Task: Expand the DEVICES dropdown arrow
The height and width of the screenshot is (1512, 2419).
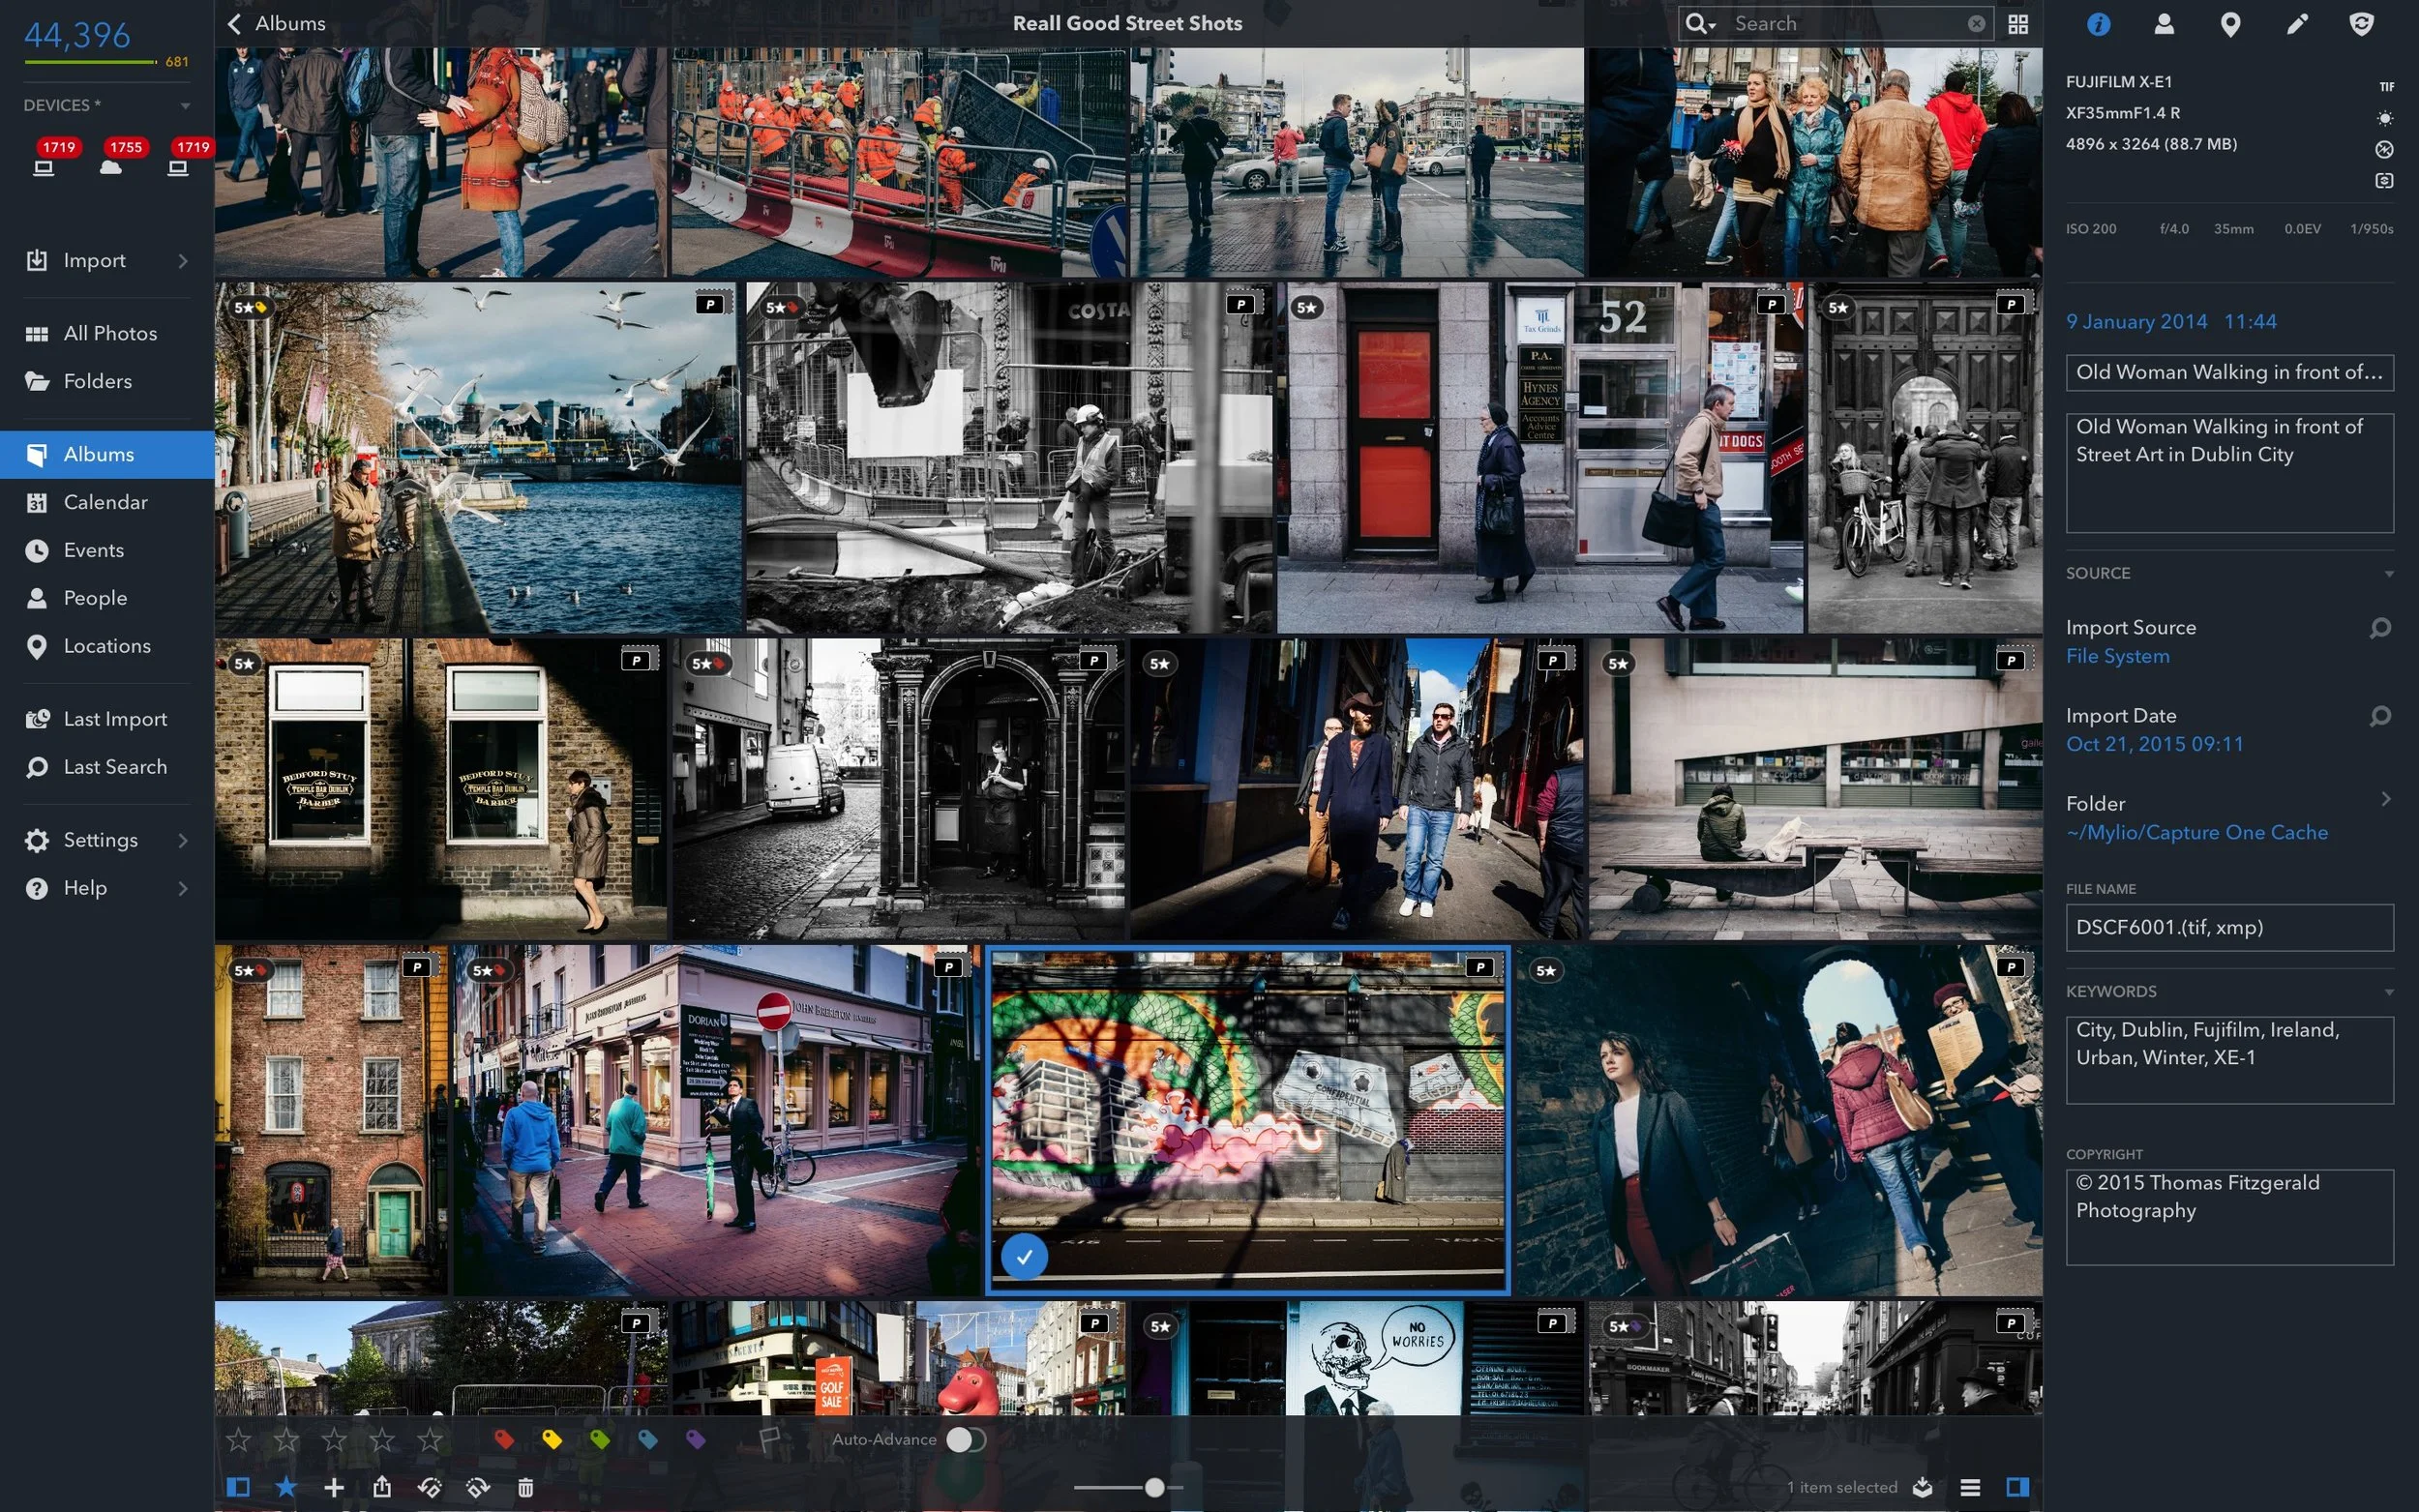Action: (x=185, y=106)
